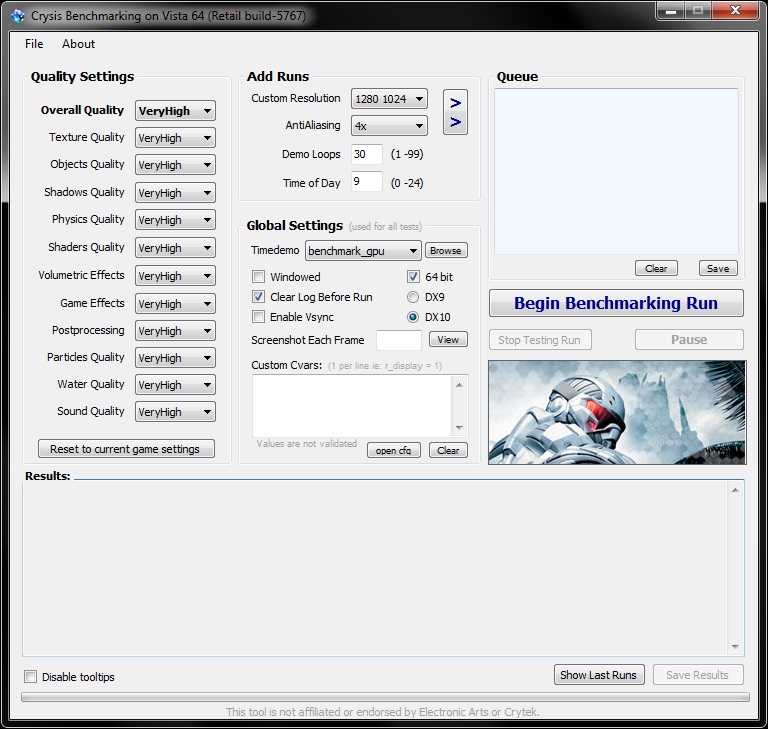Image resolution: width=768 pixels, height=729 pixels.
Task: Select the DX10 radio button
Action: (x=413, y=317)
